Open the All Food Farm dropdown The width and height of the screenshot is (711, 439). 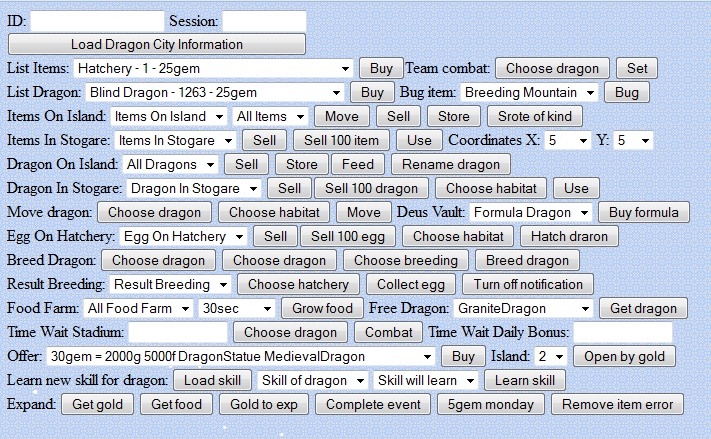coord(138,309)
